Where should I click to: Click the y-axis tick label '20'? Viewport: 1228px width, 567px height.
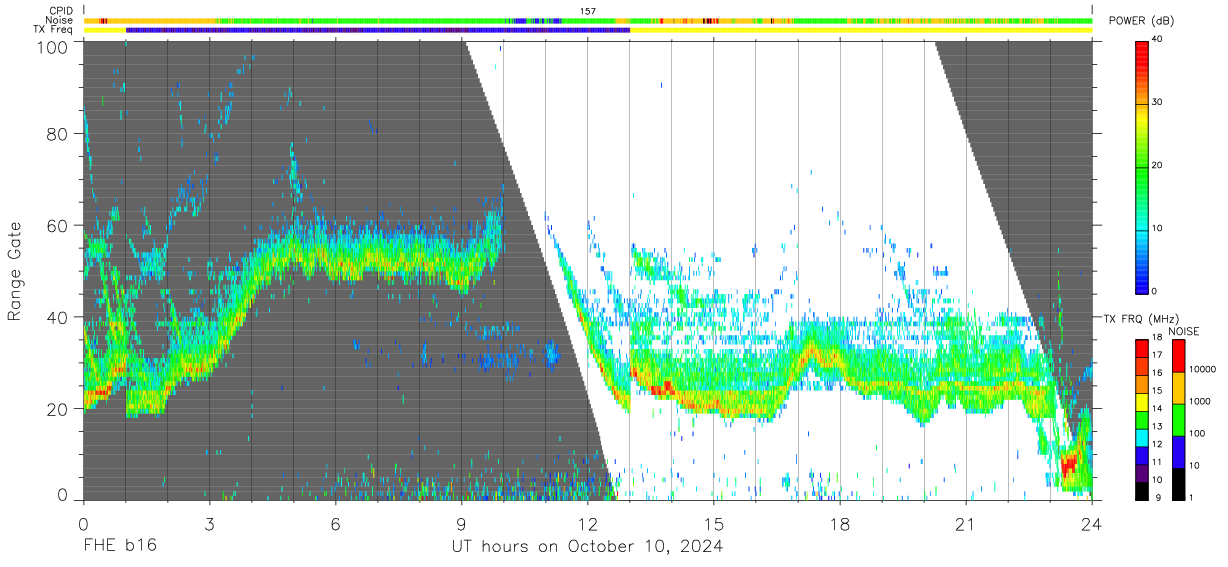click(x=57, y=409)
